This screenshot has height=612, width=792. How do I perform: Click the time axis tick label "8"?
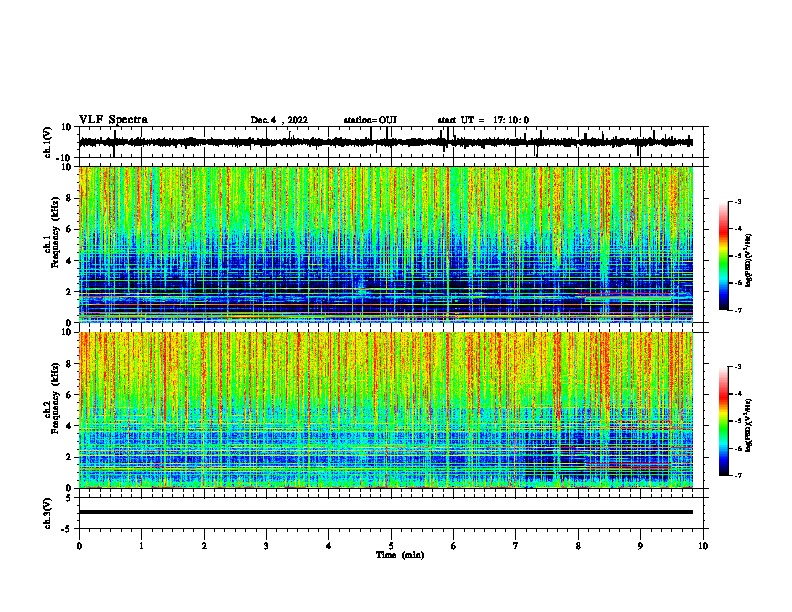tap(578, 546)
